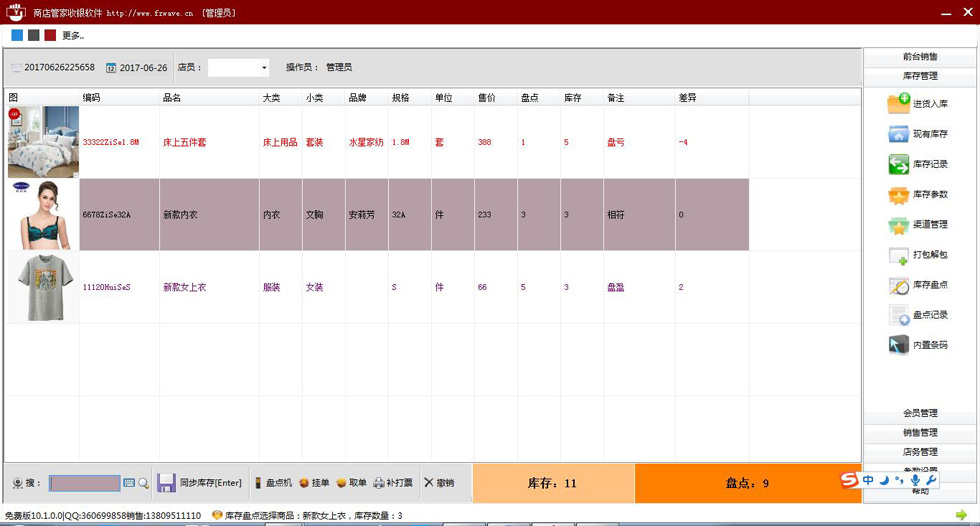Click the 售价 column header
Image resolution: width=980 pixels, height=526 pixels.
click(x=496, y=97)
